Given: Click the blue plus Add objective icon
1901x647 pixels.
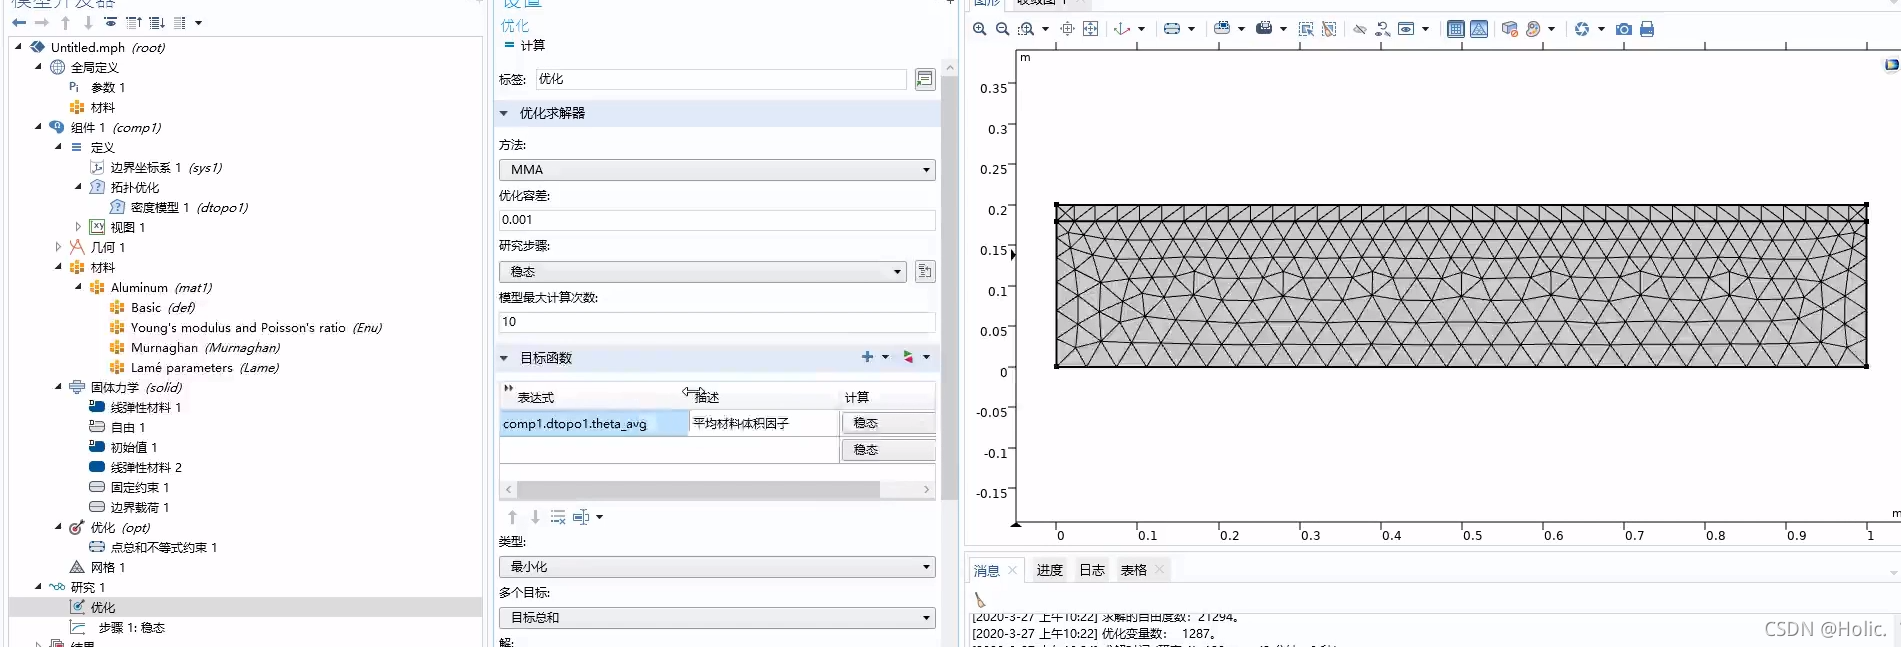Looking at the screenshot, I should click(868, 357).
